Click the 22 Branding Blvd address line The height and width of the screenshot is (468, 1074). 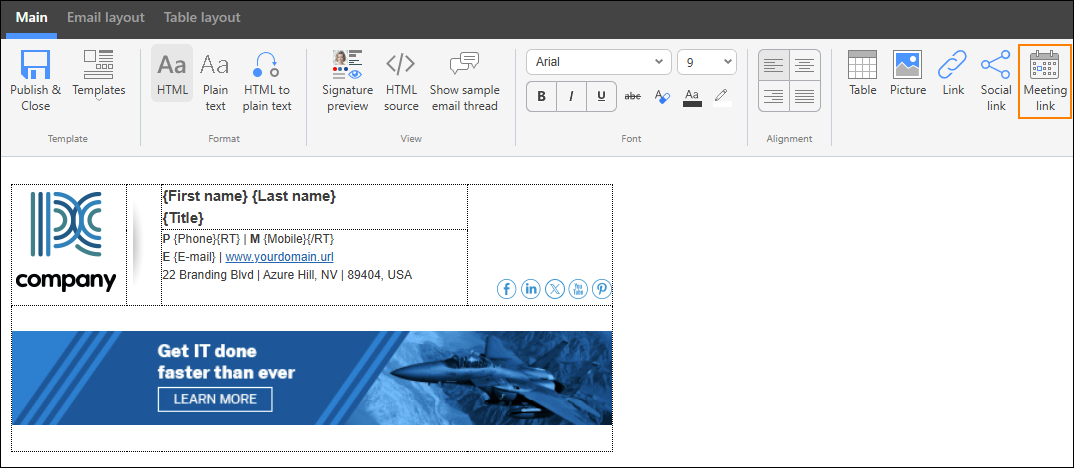(287, 275)
